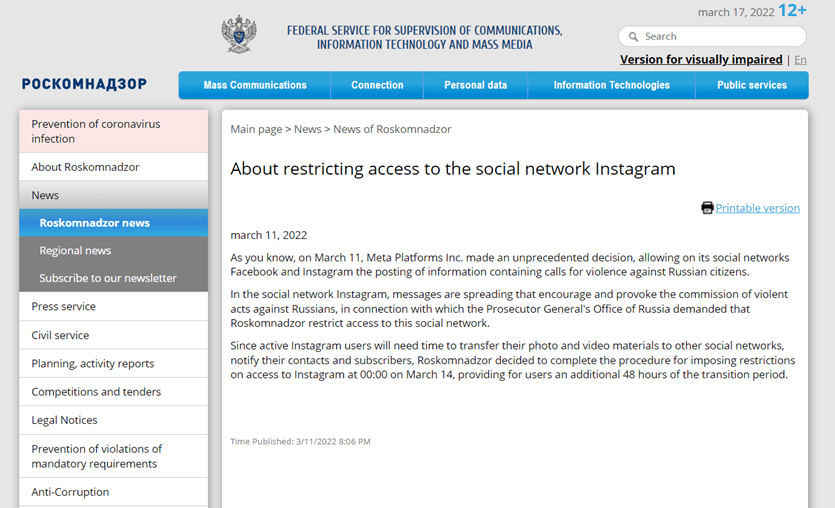Screen dimensions: 835x508
Task: Open the Connection menu
Action: 377,85
